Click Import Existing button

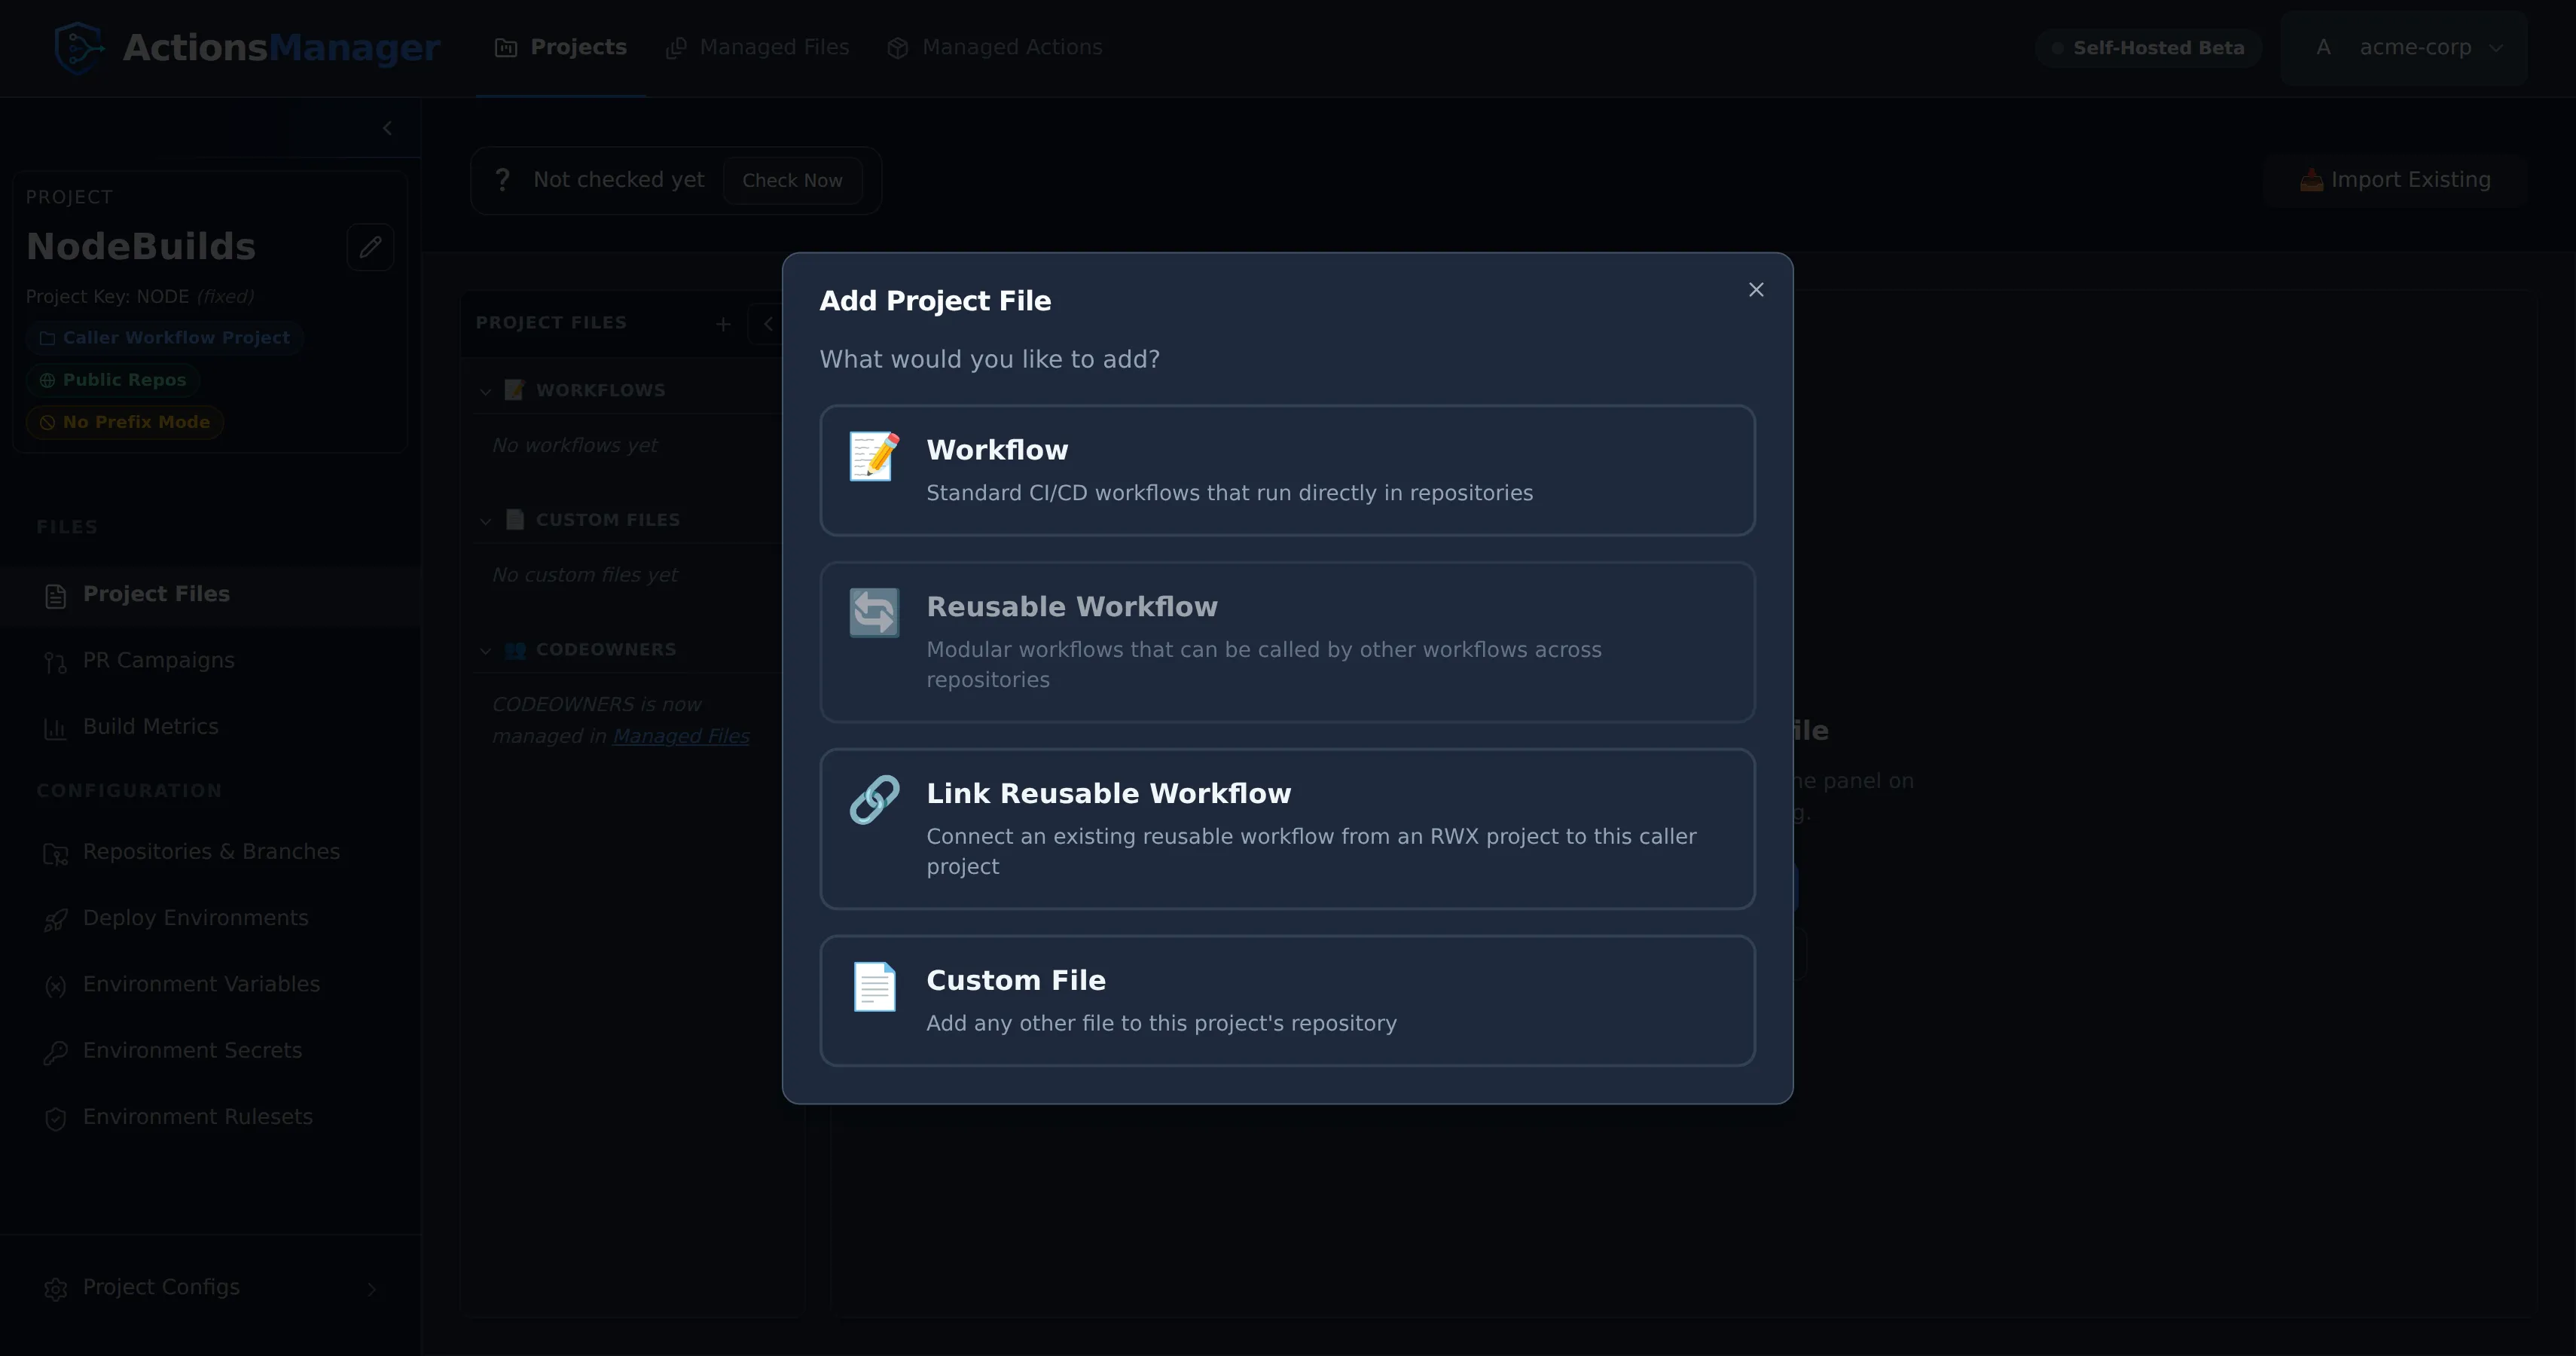2395,180
